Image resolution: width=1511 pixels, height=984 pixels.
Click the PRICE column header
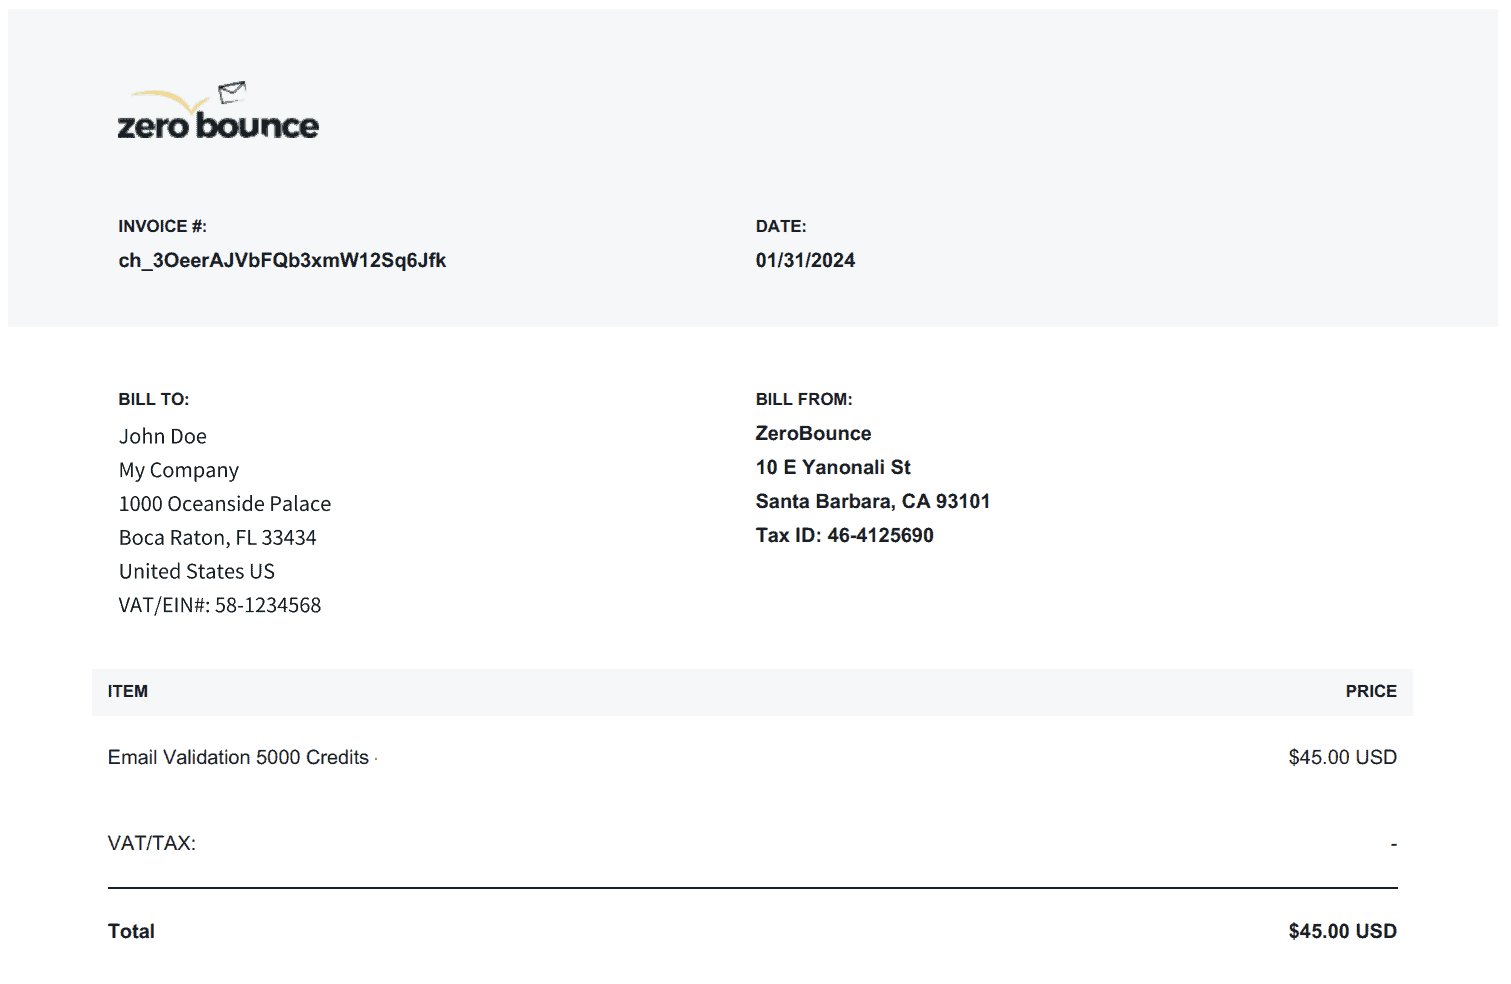click(x=1370, y=691)
